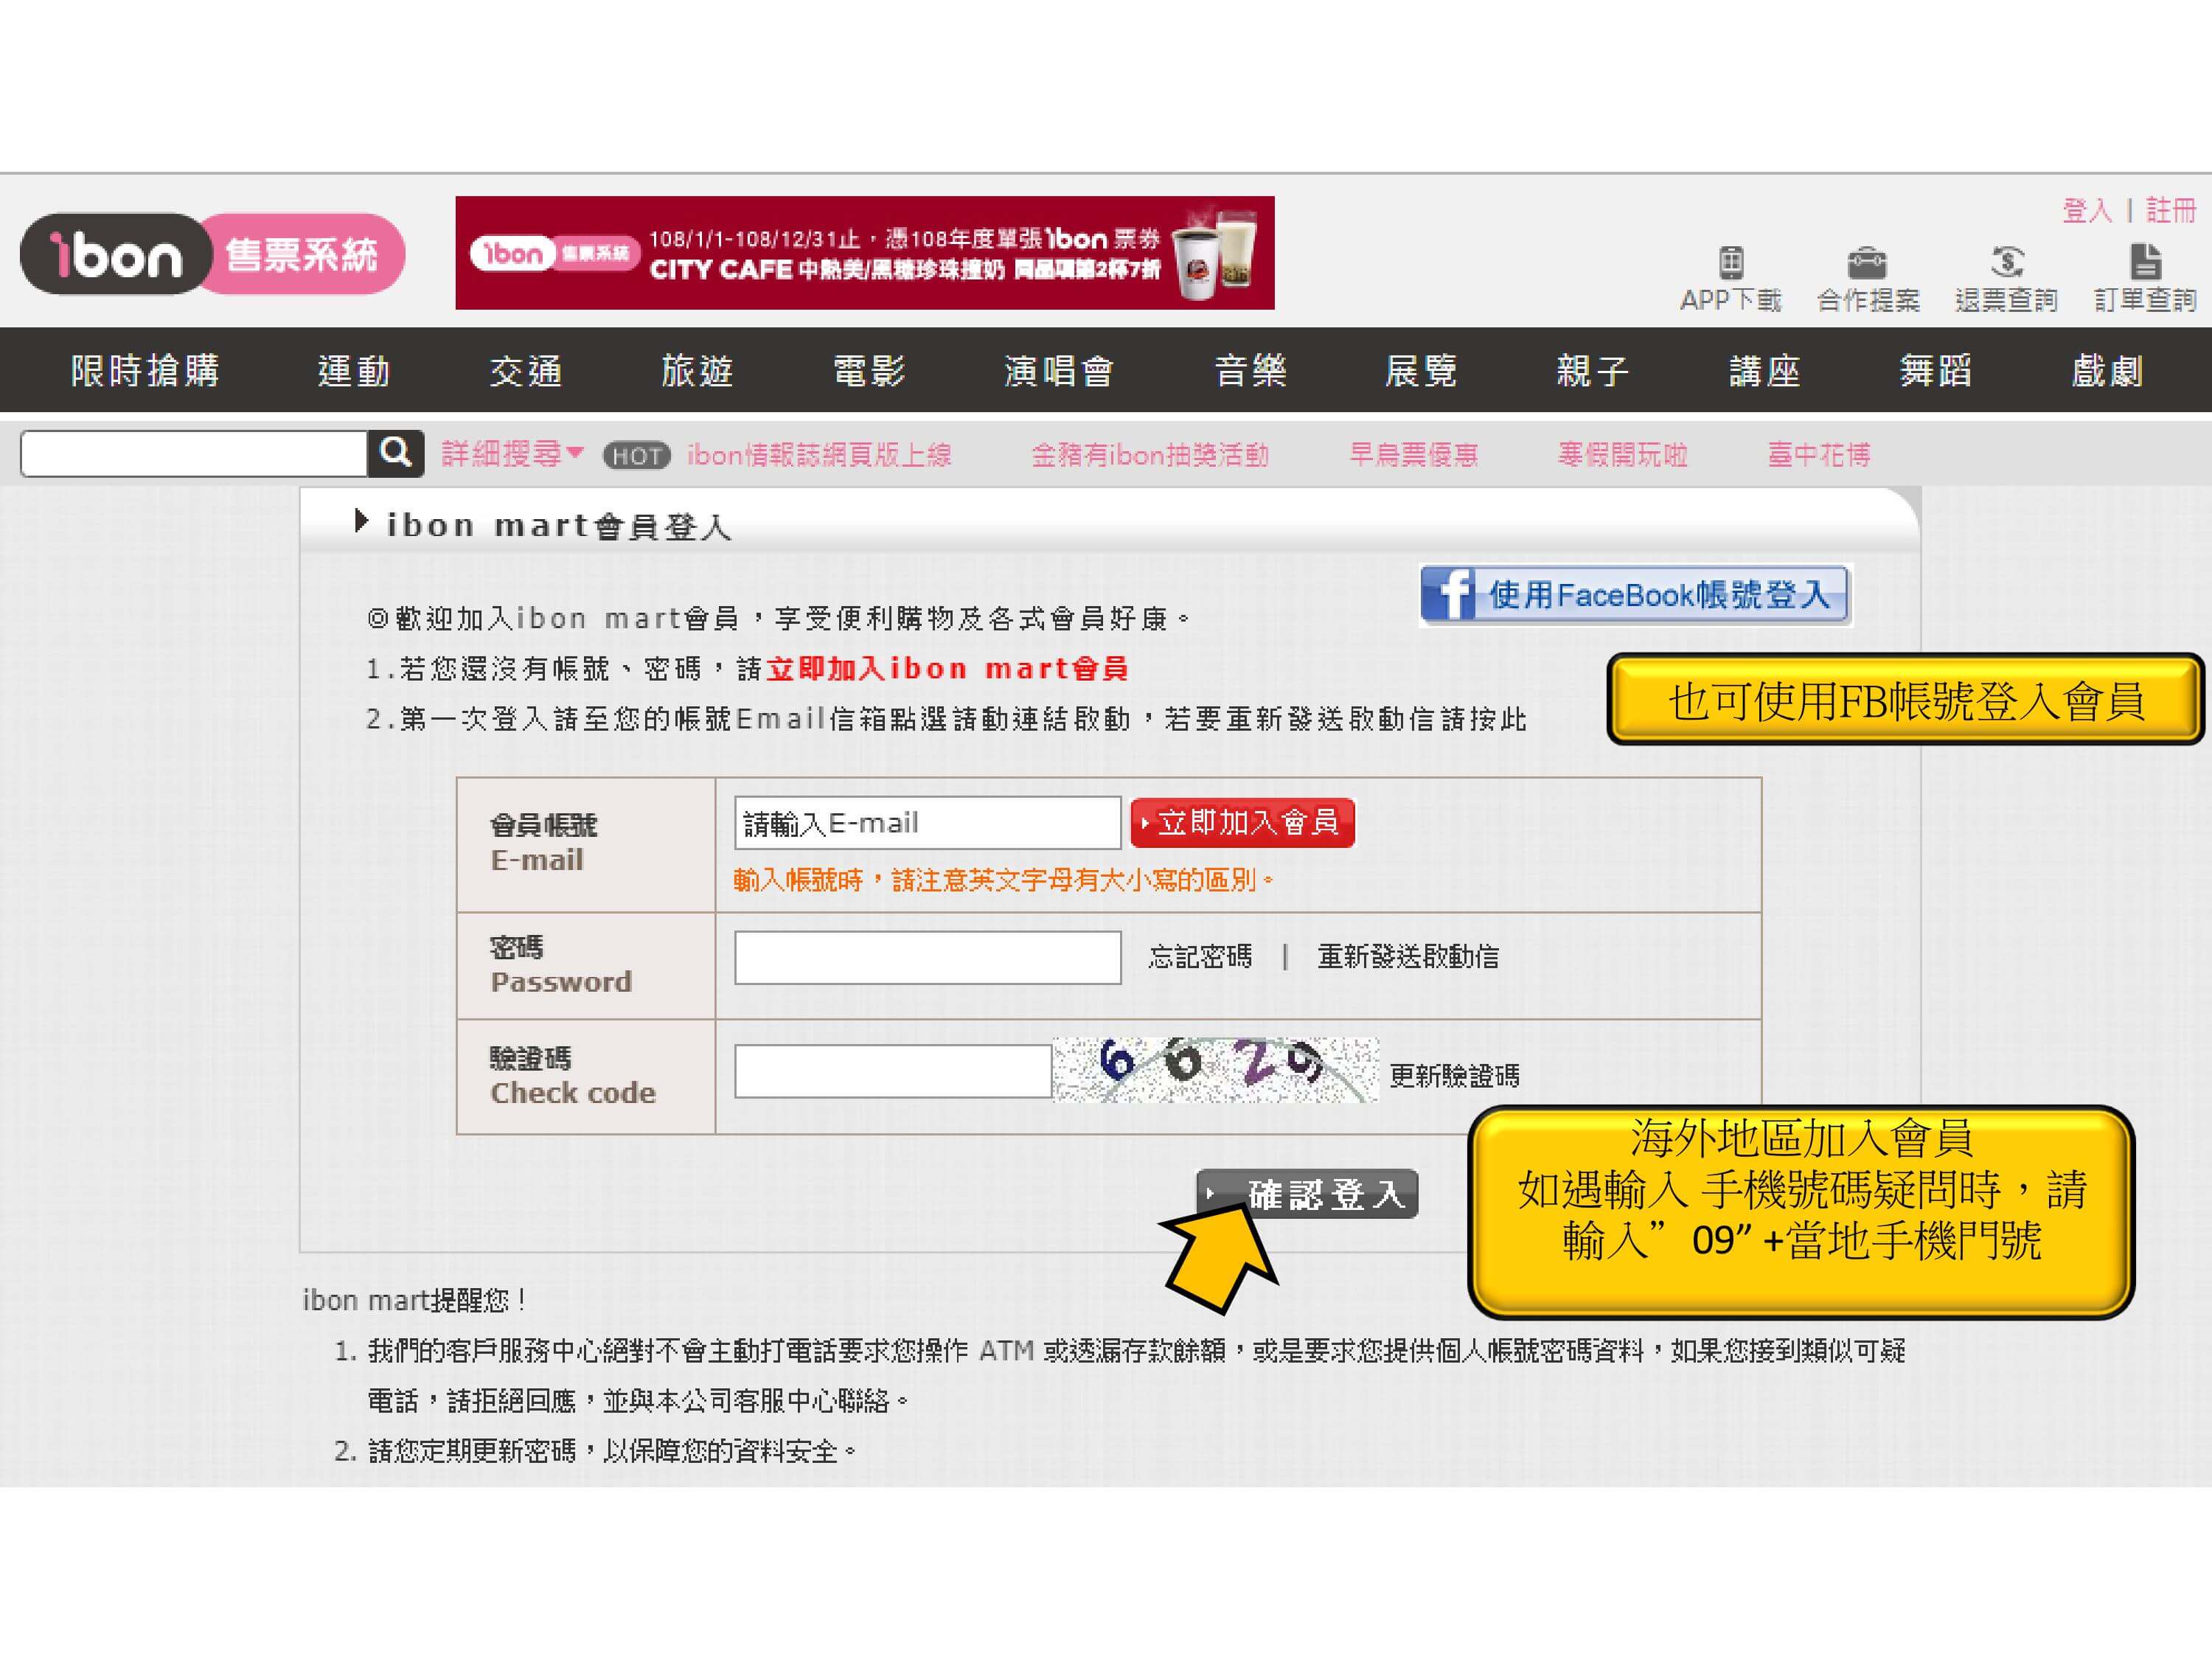Click the 確認登入 button
2212x1659 pixels.
click(1307, 1194)
